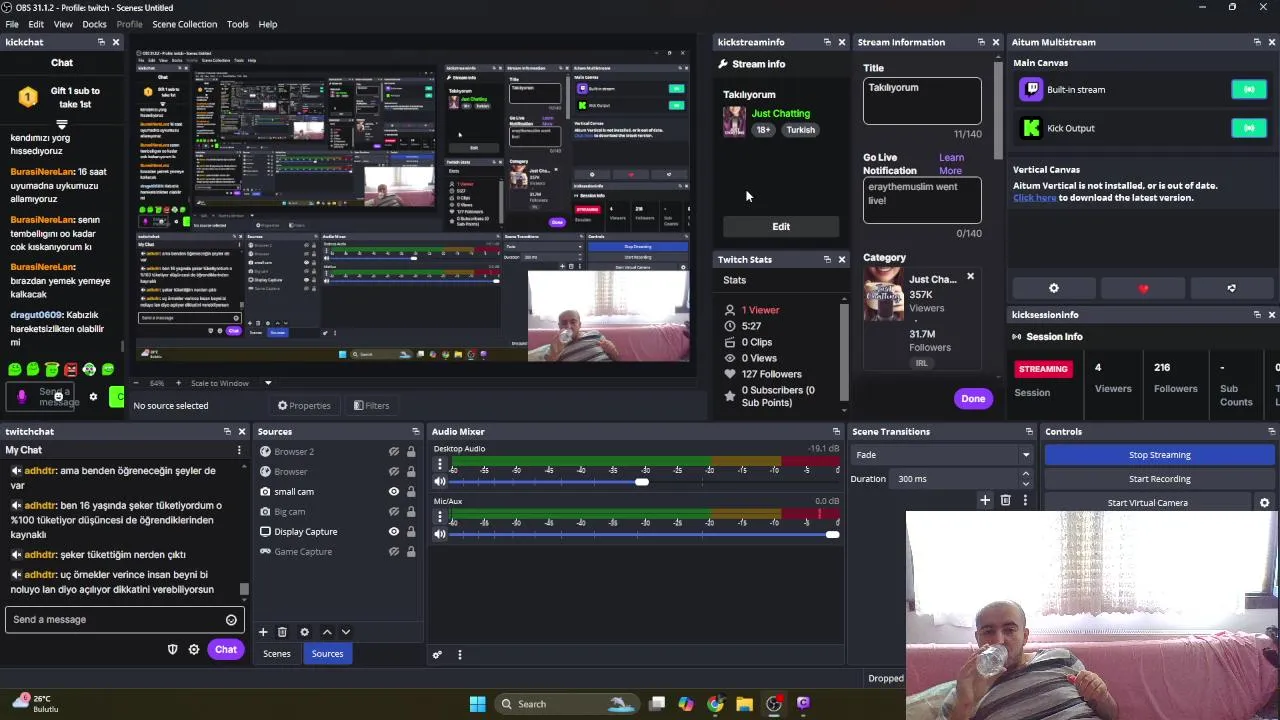Open Desktop Audio options three-dot menu

point(440,465)
